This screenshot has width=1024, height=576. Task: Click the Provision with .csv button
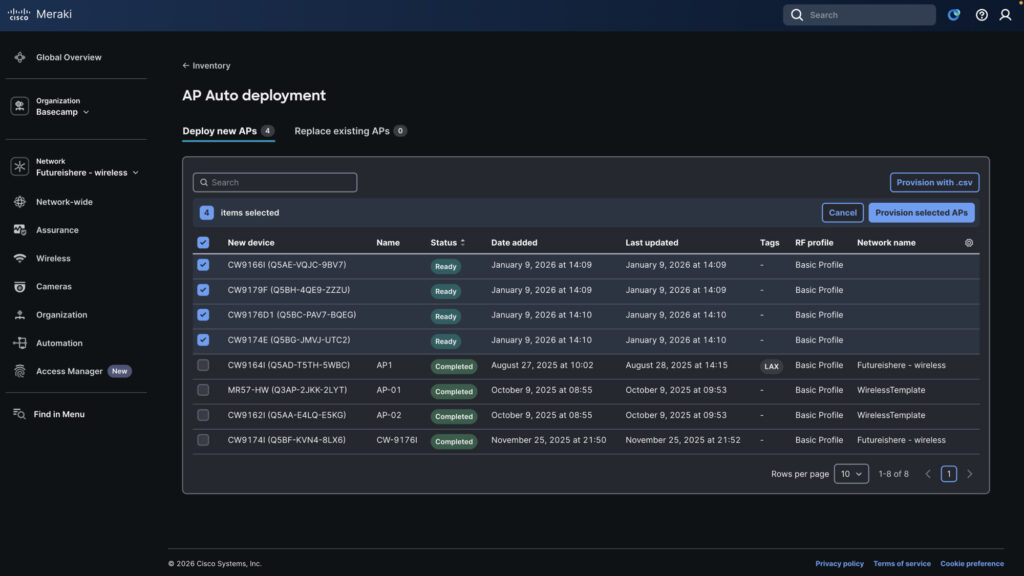point(934,182)
